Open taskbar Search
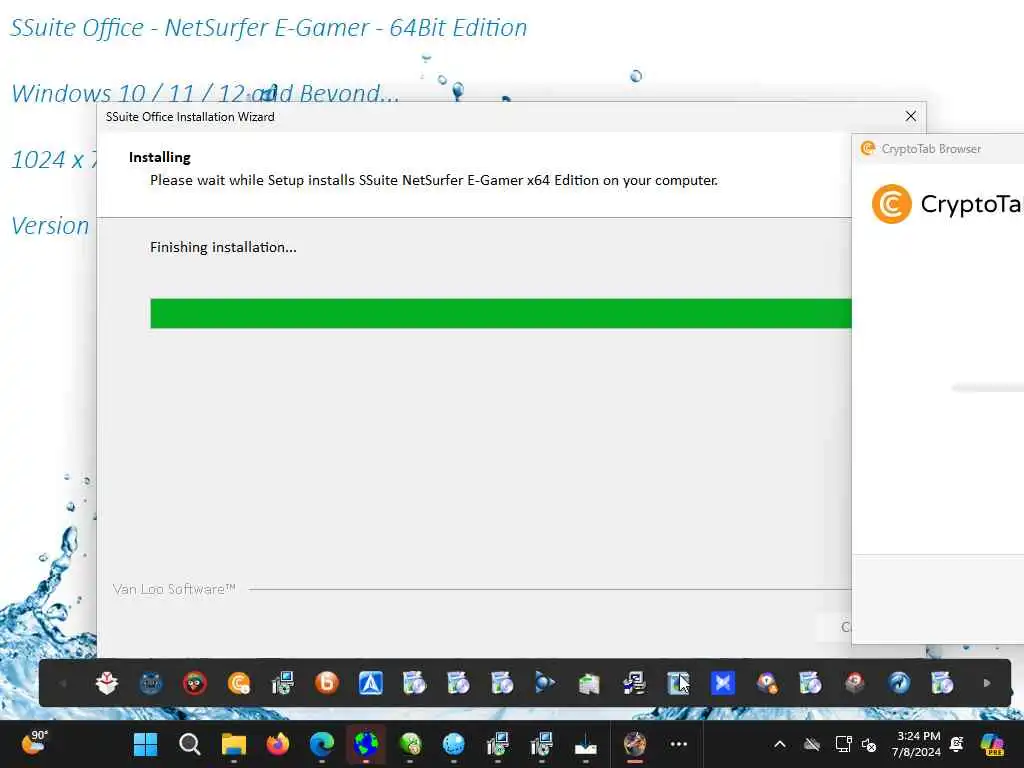The width and height of the screenshot is (1024, 768). (189, 744)
